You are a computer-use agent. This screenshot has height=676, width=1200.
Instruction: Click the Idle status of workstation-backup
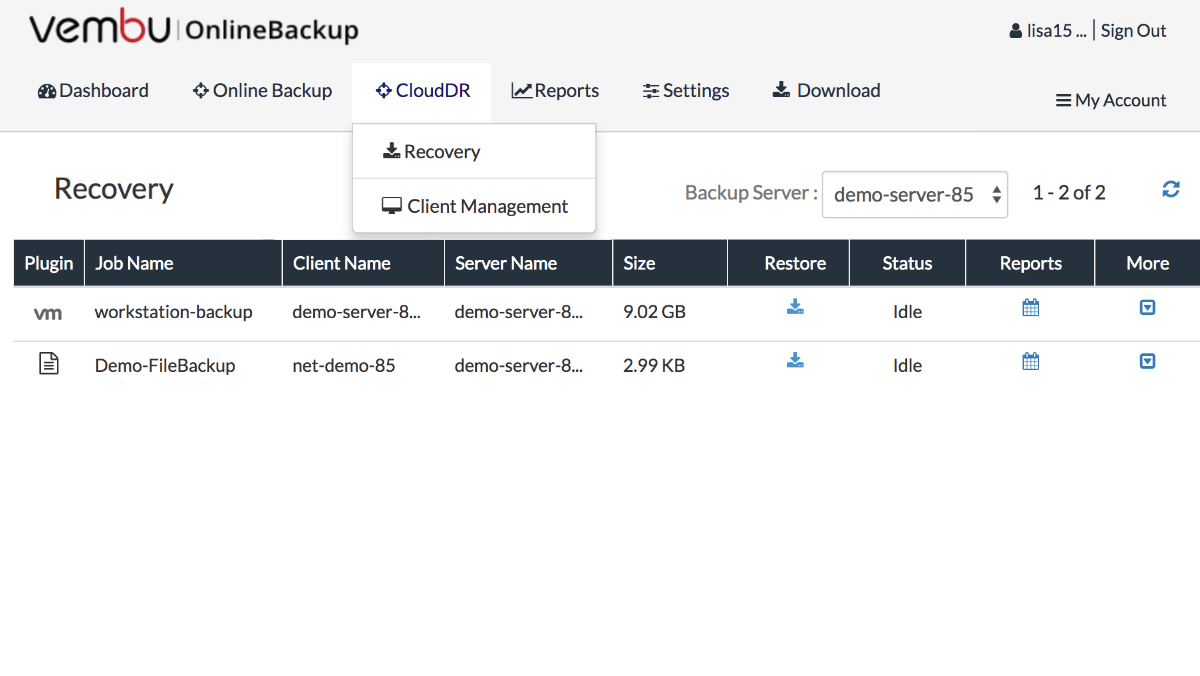pos(907,312)
